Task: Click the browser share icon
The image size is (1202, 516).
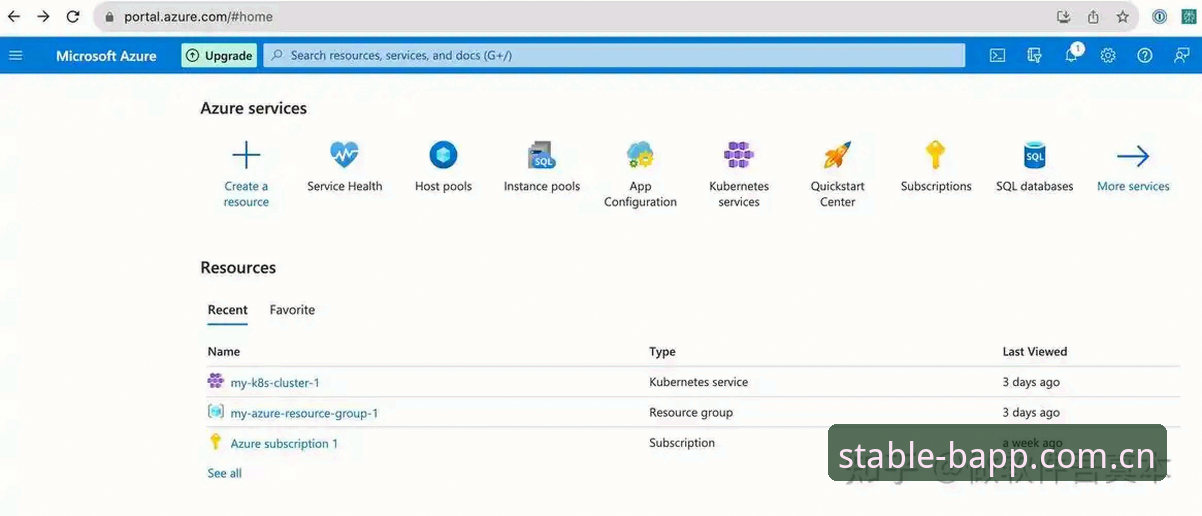Action: [1093, 17]
